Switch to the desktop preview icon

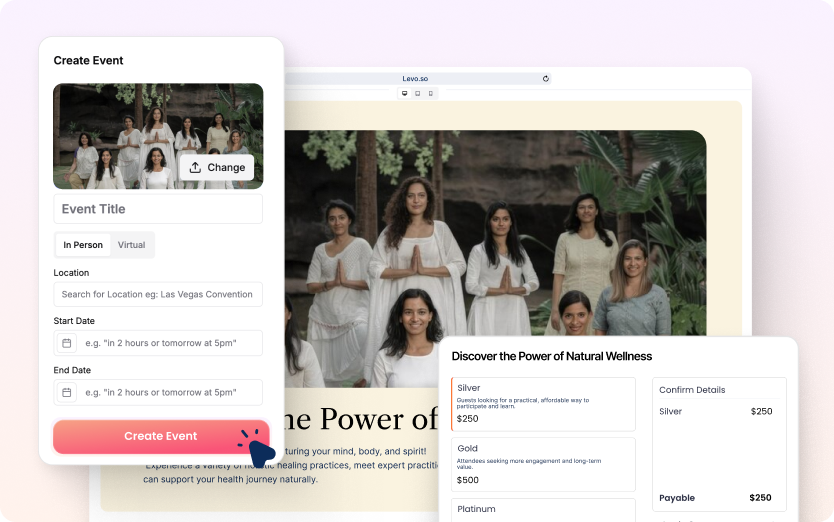click(404, 93)
